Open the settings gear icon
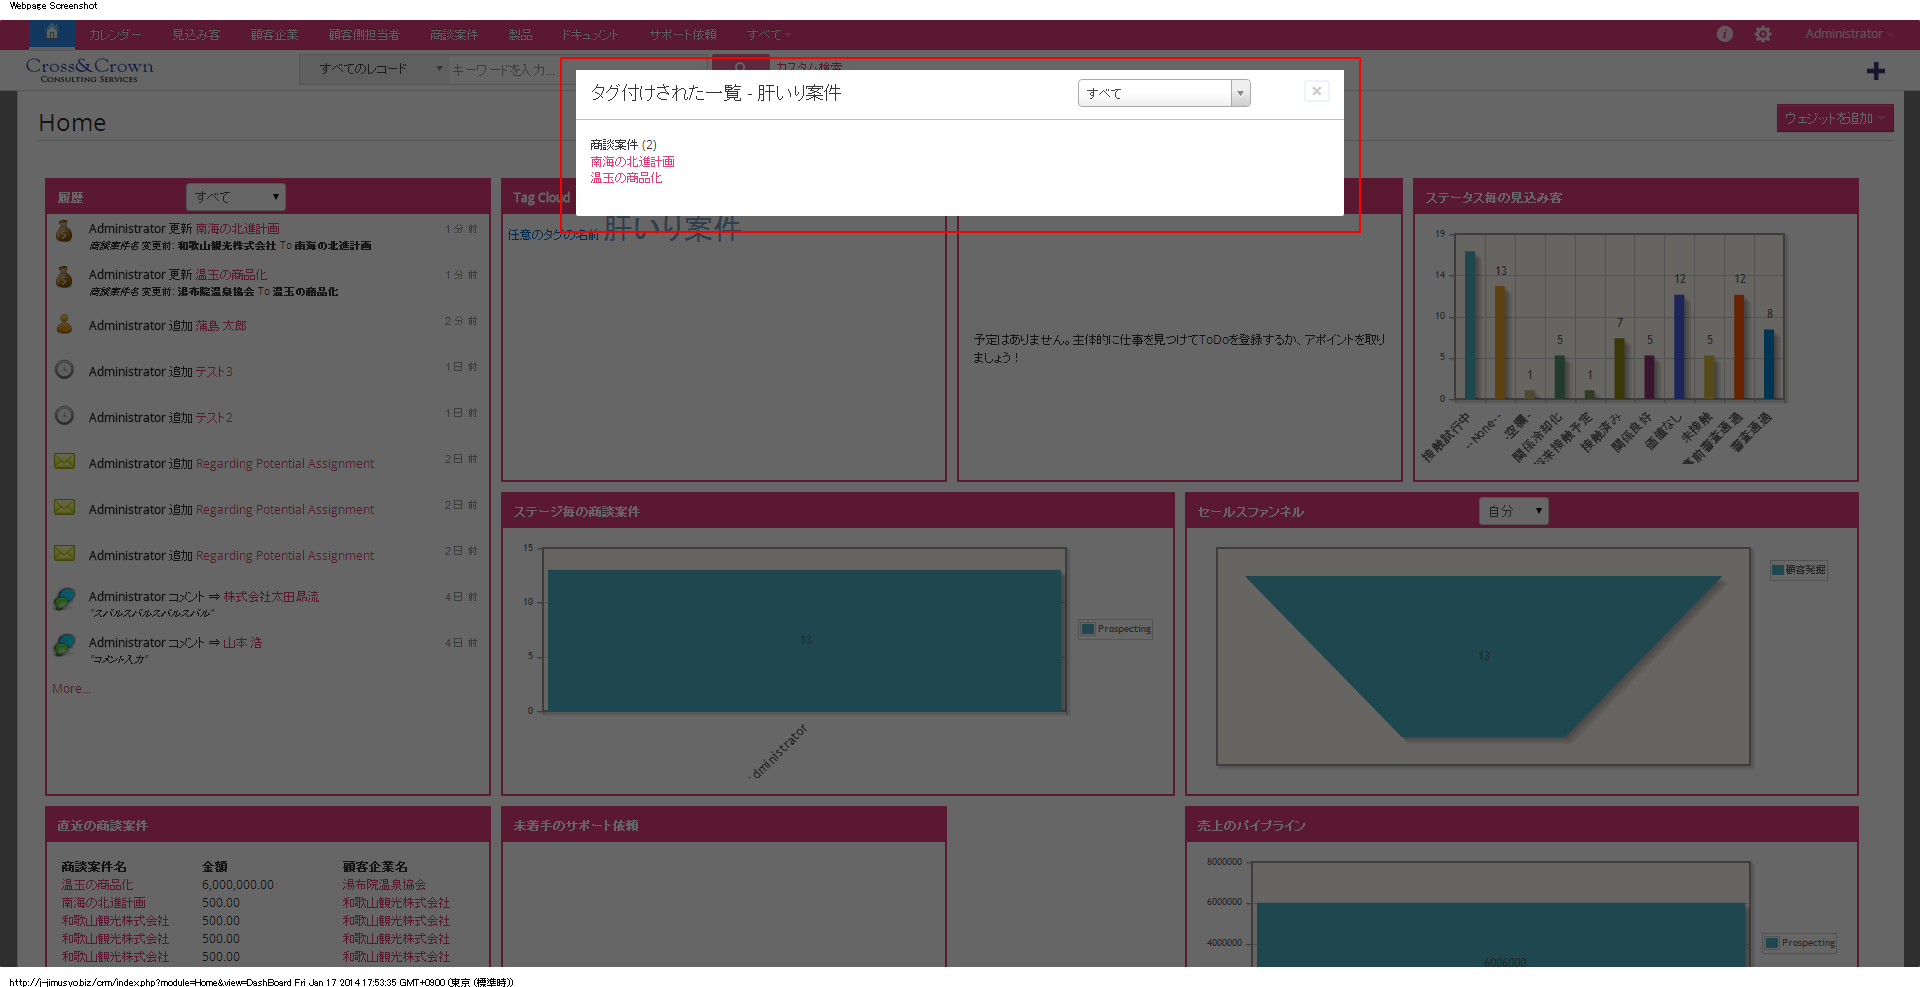The image size is (1920, 987). pyautogui.click(x=1763, y=34)
